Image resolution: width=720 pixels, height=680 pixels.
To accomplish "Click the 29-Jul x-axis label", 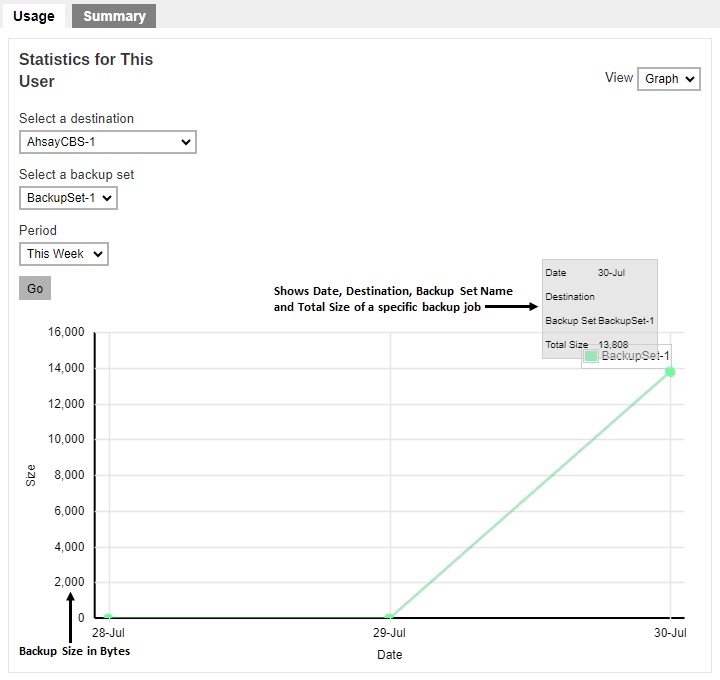I will tap(389, 633).
